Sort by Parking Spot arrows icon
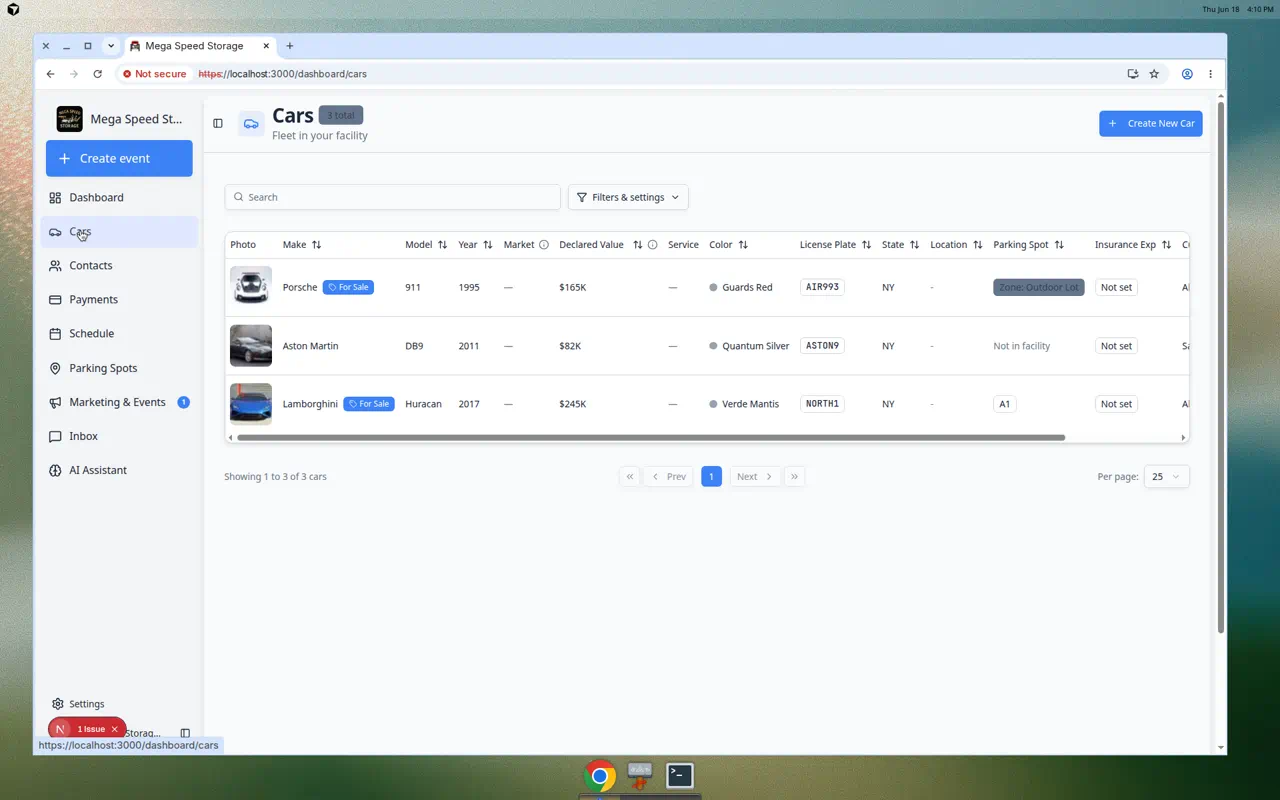The height and width of the screenshot is (800, 1280). tap(1059, 245)
